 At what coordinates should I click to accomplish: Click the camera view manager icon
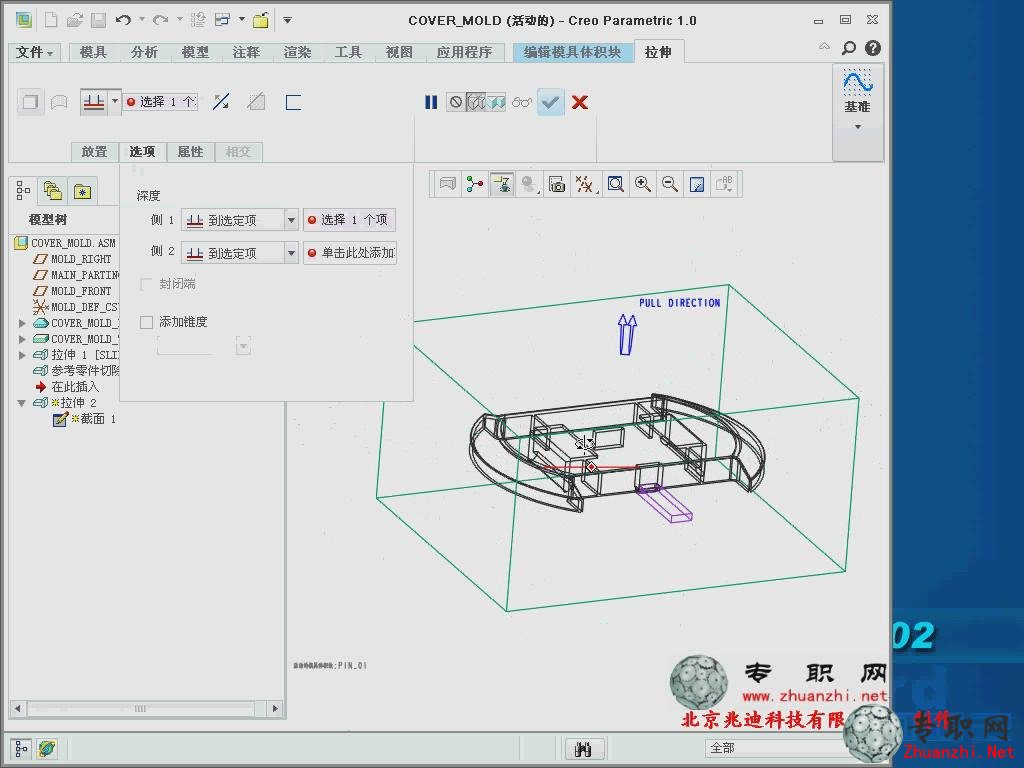coord(556,184)
